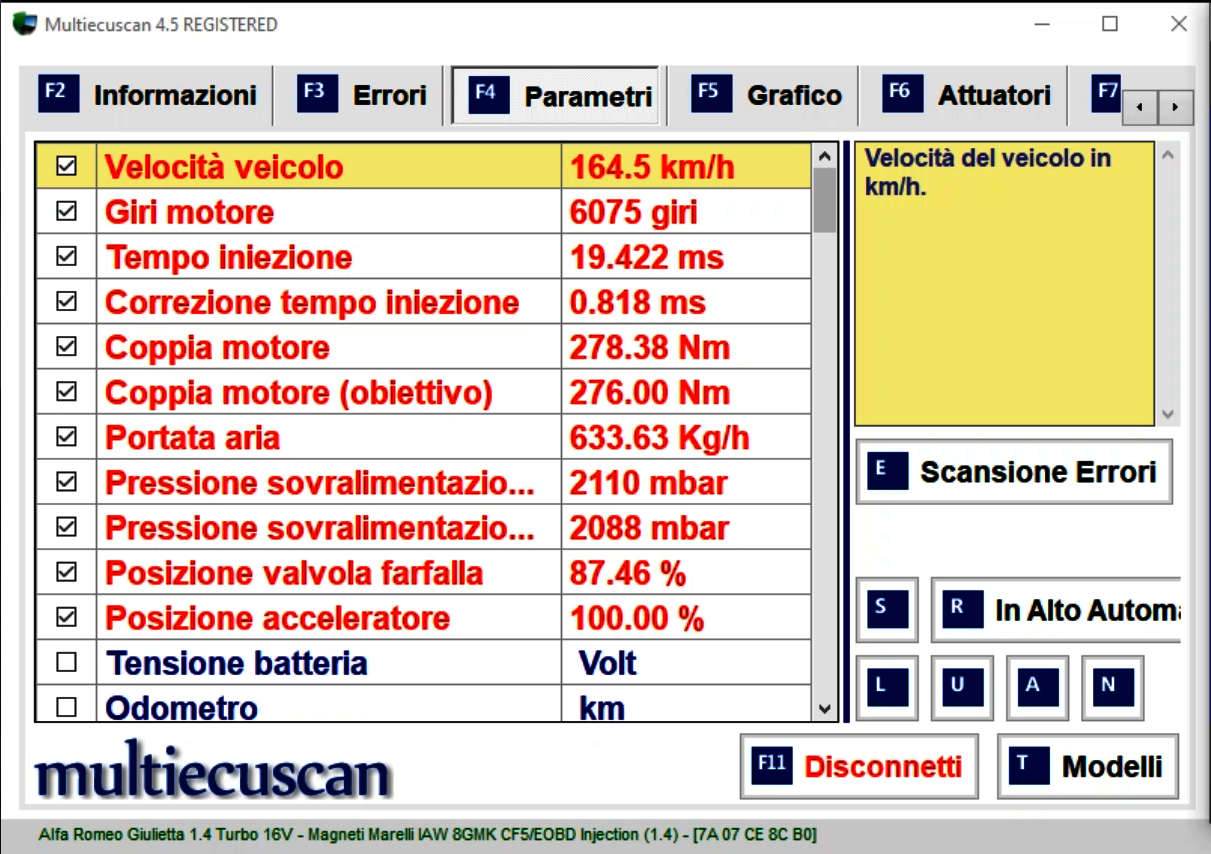Click the 633.63 Kg/h value
The width and height of the screenshot is (1211, 854).
tap(659, 437)
